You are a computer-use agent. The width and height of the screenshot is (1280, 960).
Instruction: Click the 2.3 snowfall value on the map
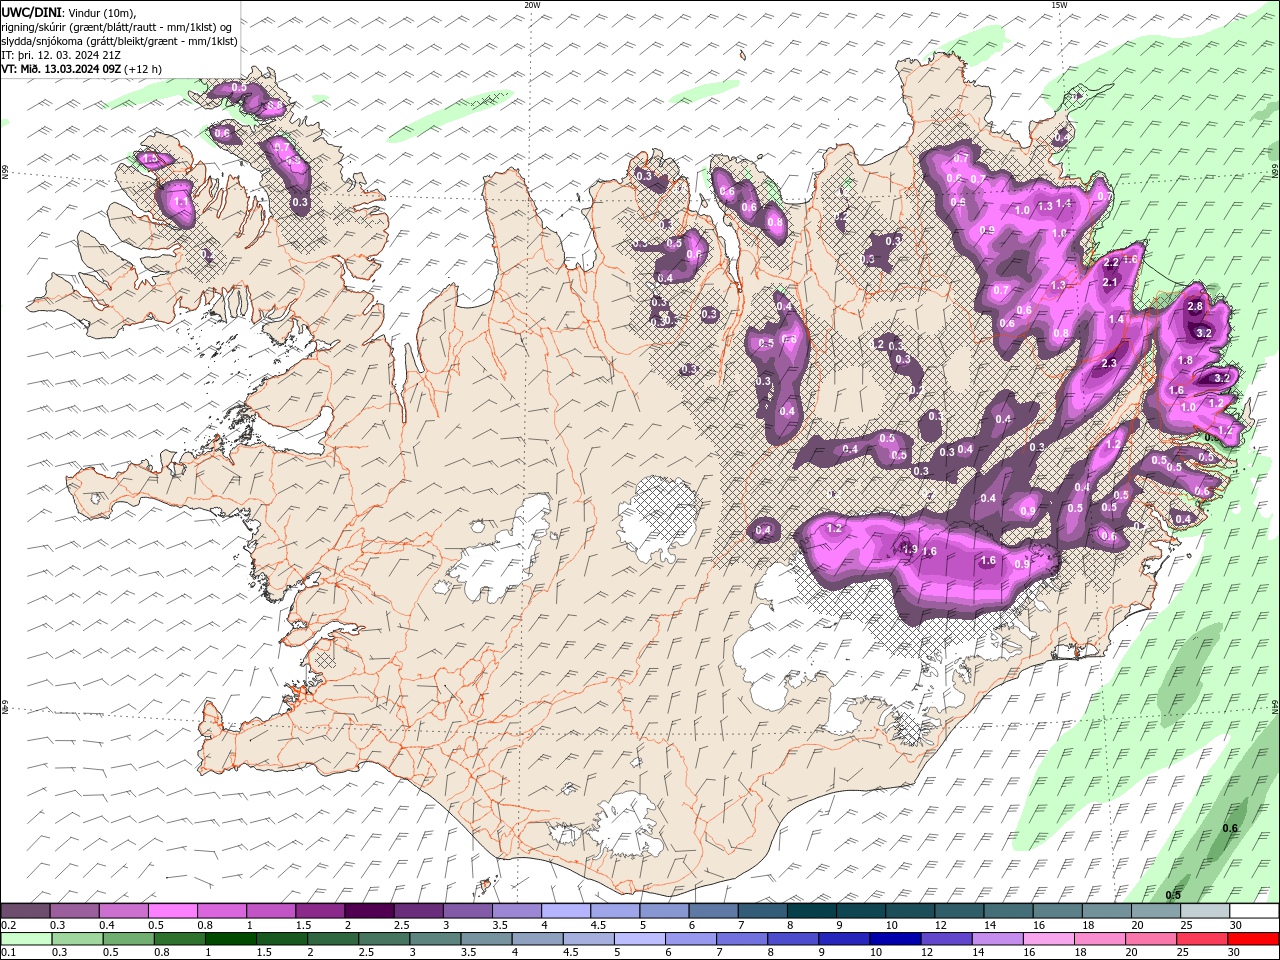pyautogui.click(x=1108, y=363)
